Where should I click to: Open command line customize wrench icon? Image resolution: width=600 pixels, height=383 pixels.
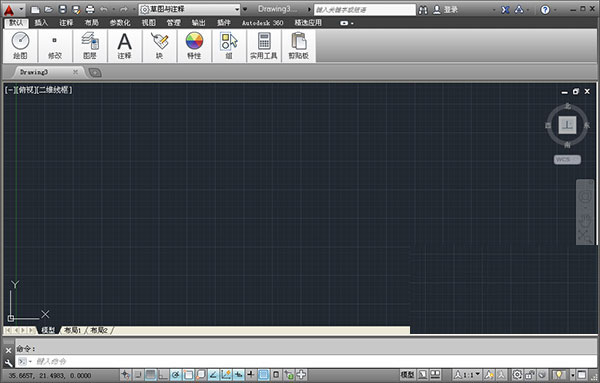8,362
